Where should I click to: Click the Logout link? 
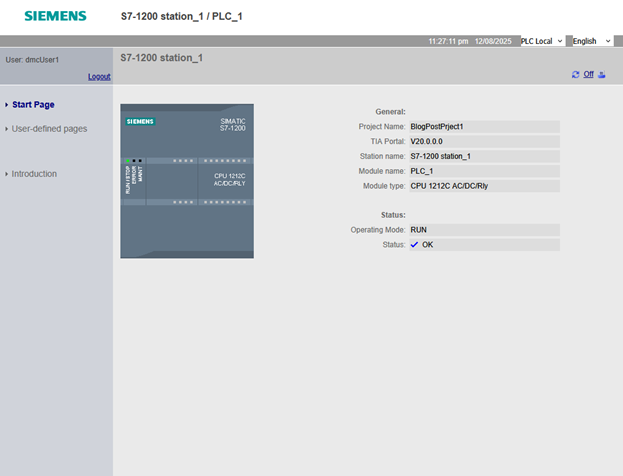(x=99, y=76)
